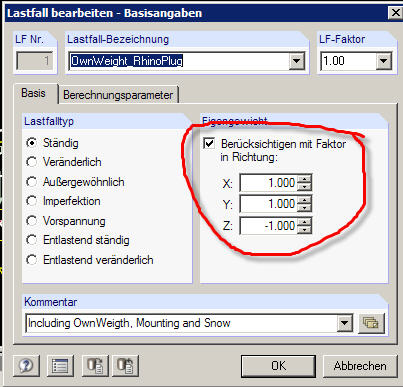403x387 pixels.
Task: Click the Lastfall-Bezeichnung label
Action: [x=118, y=39]
